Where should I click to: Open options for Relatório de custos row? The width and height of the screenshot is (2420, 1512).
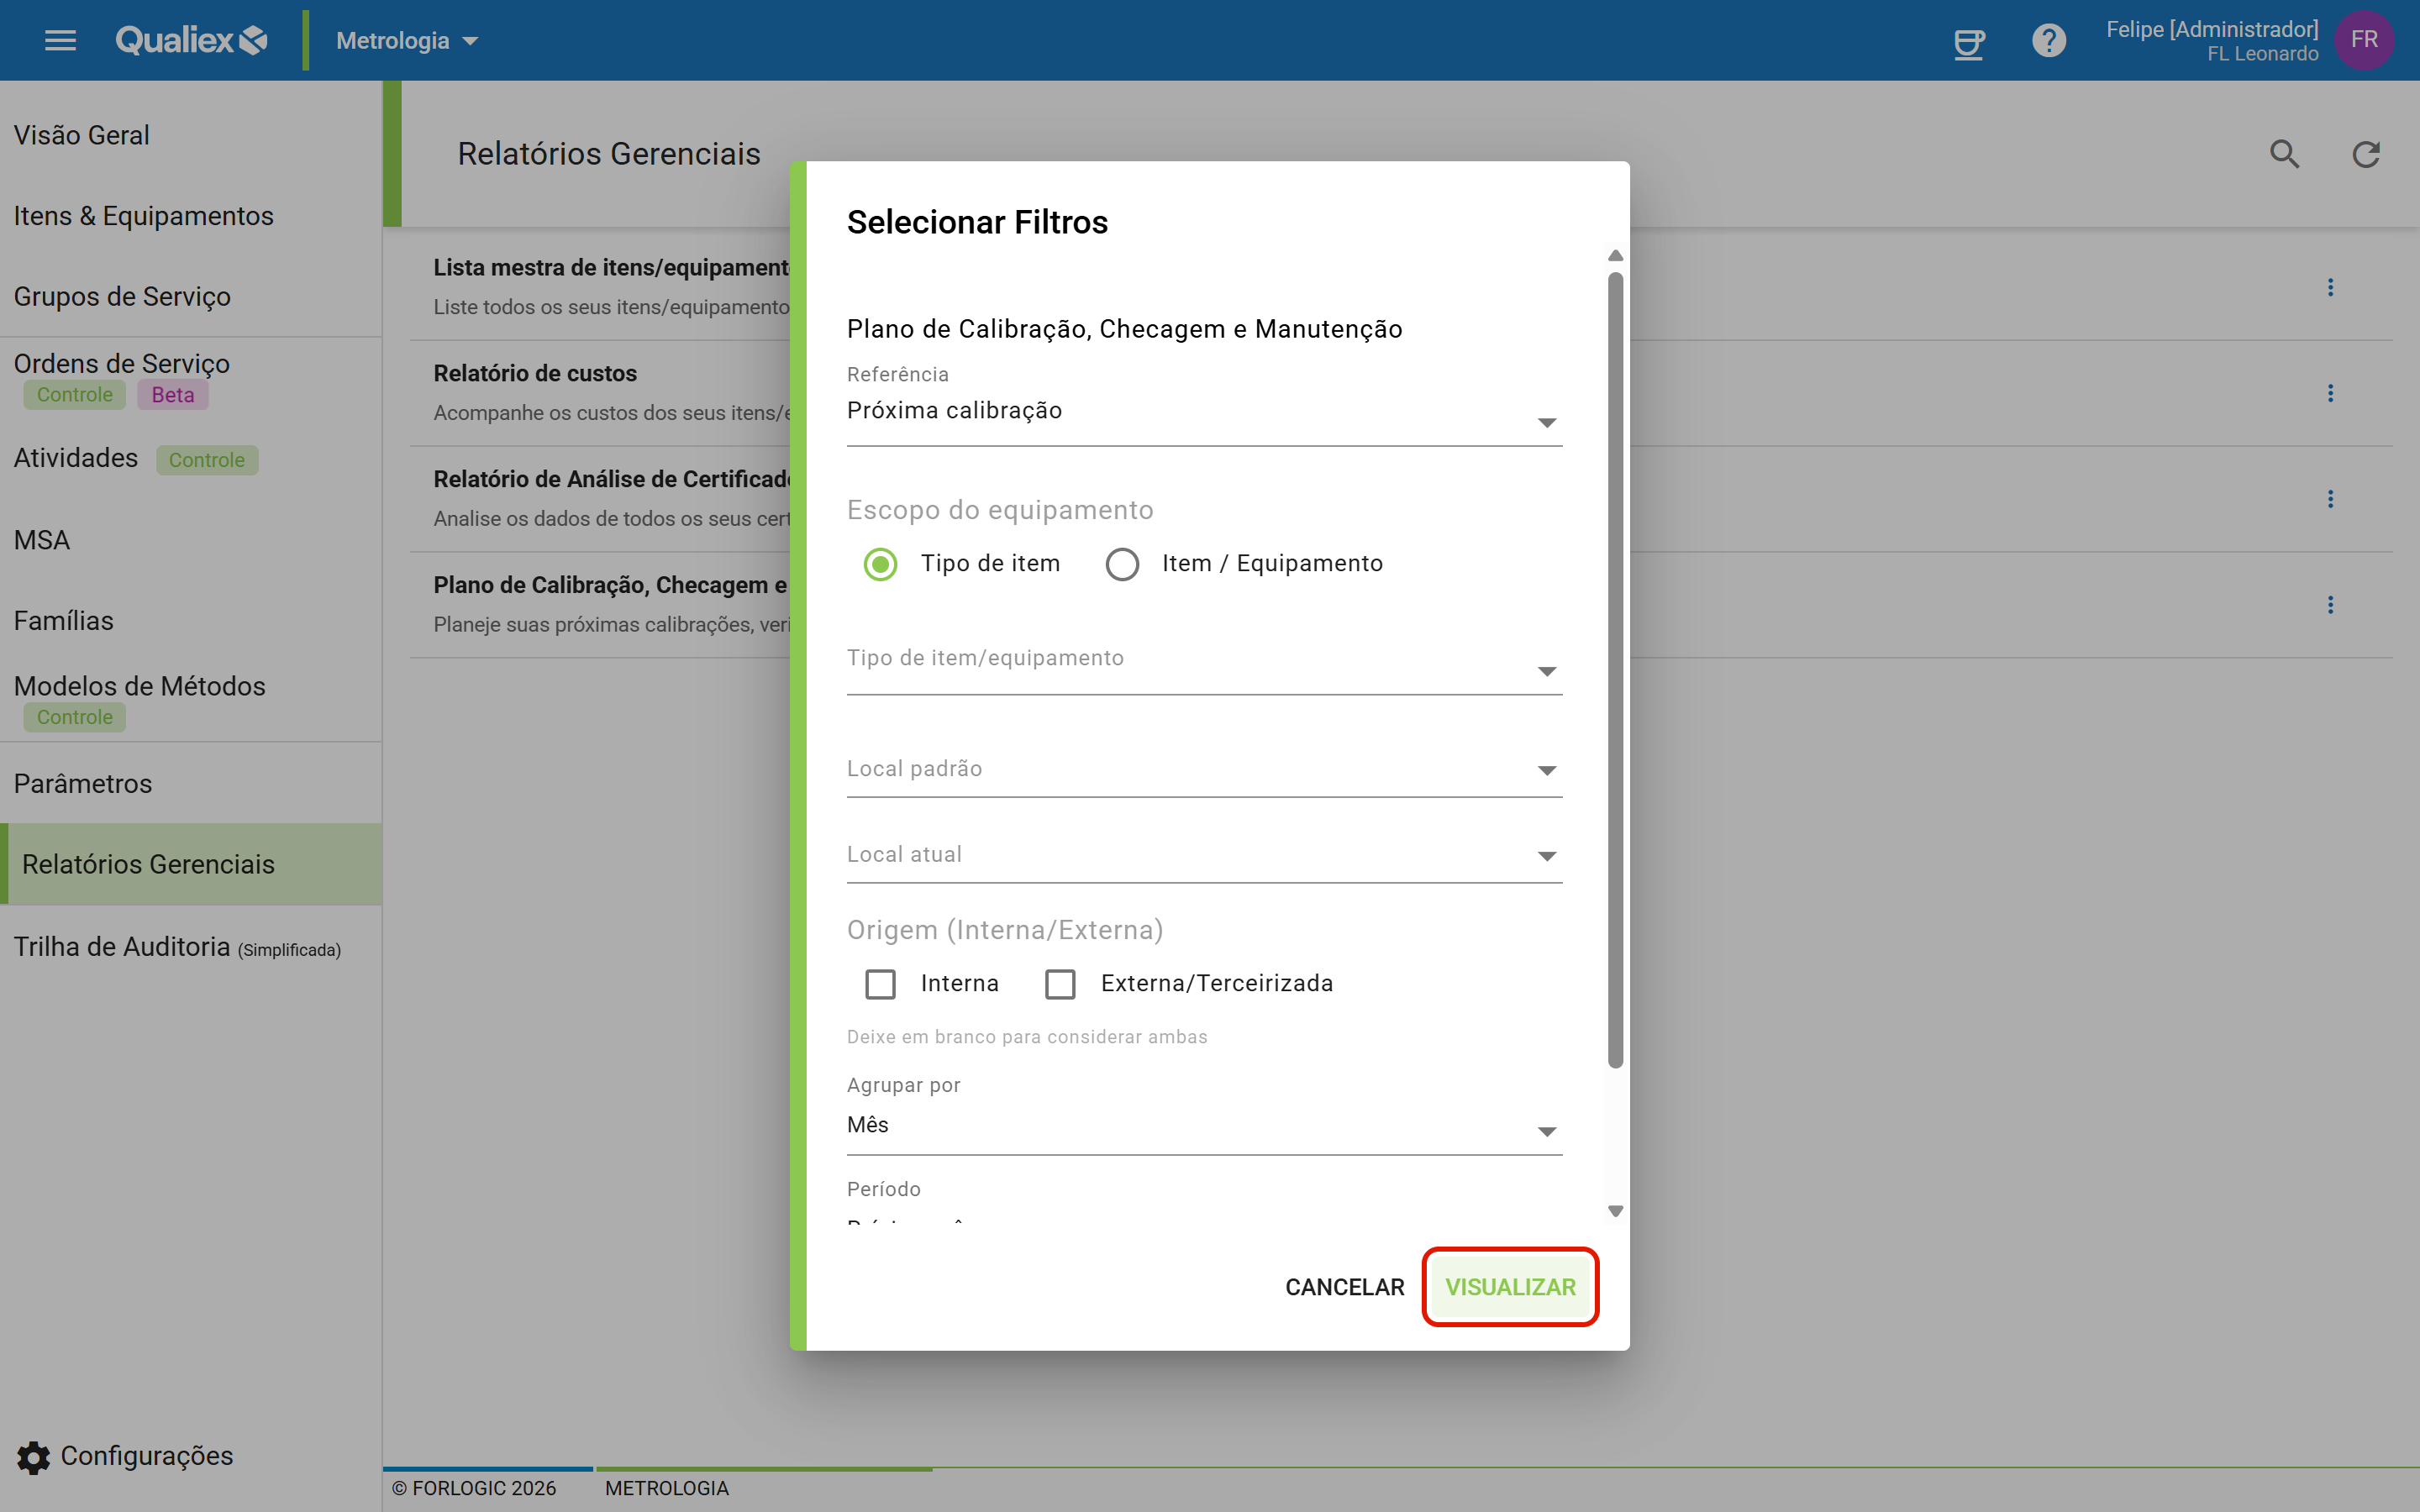[2331, 393]
